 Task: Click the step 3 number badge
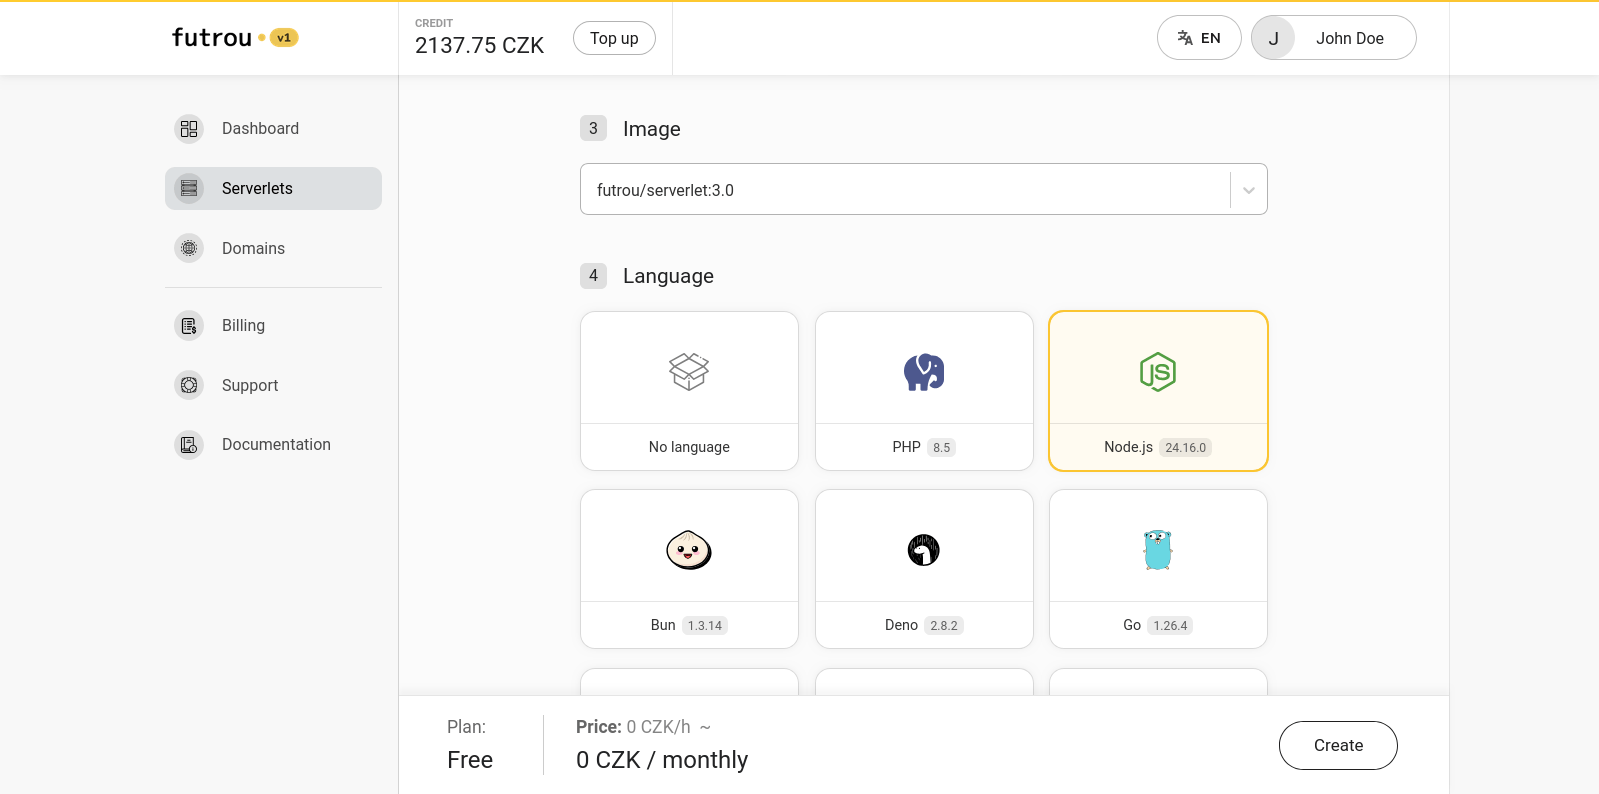coord(593,128)
